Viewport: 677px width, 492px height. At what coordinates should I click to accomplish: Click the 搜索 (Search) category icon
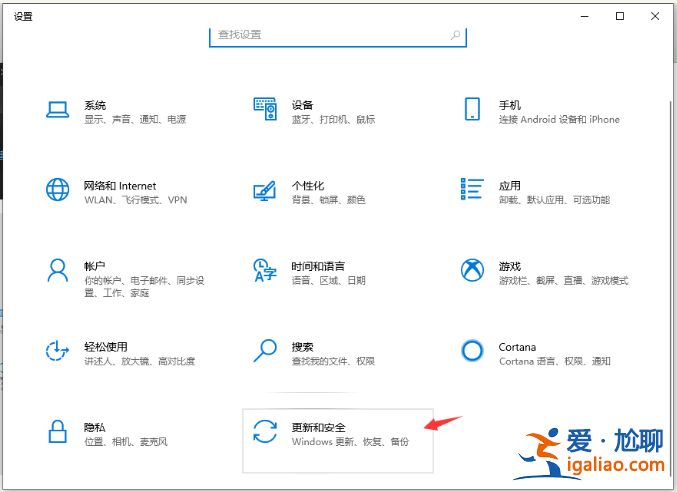(x=265, y=351)
